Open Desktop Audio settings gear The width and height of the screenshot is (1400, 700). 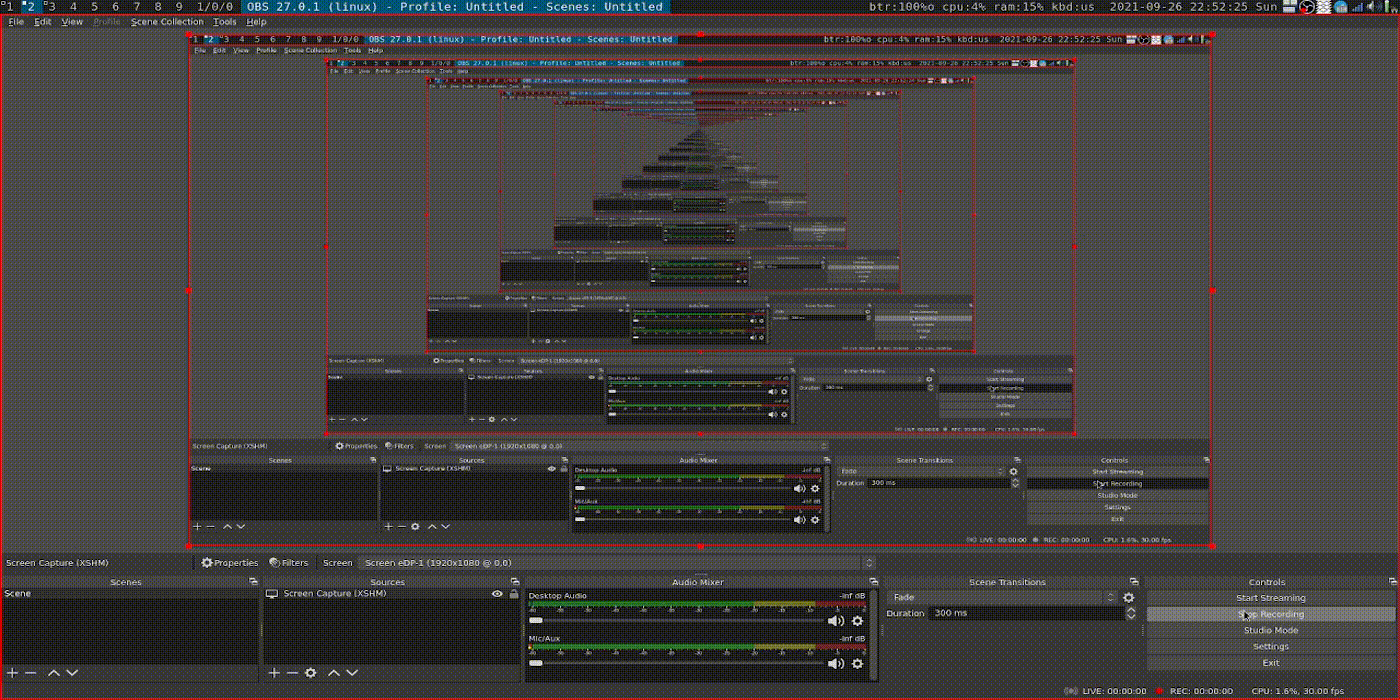tap(857, 621)
